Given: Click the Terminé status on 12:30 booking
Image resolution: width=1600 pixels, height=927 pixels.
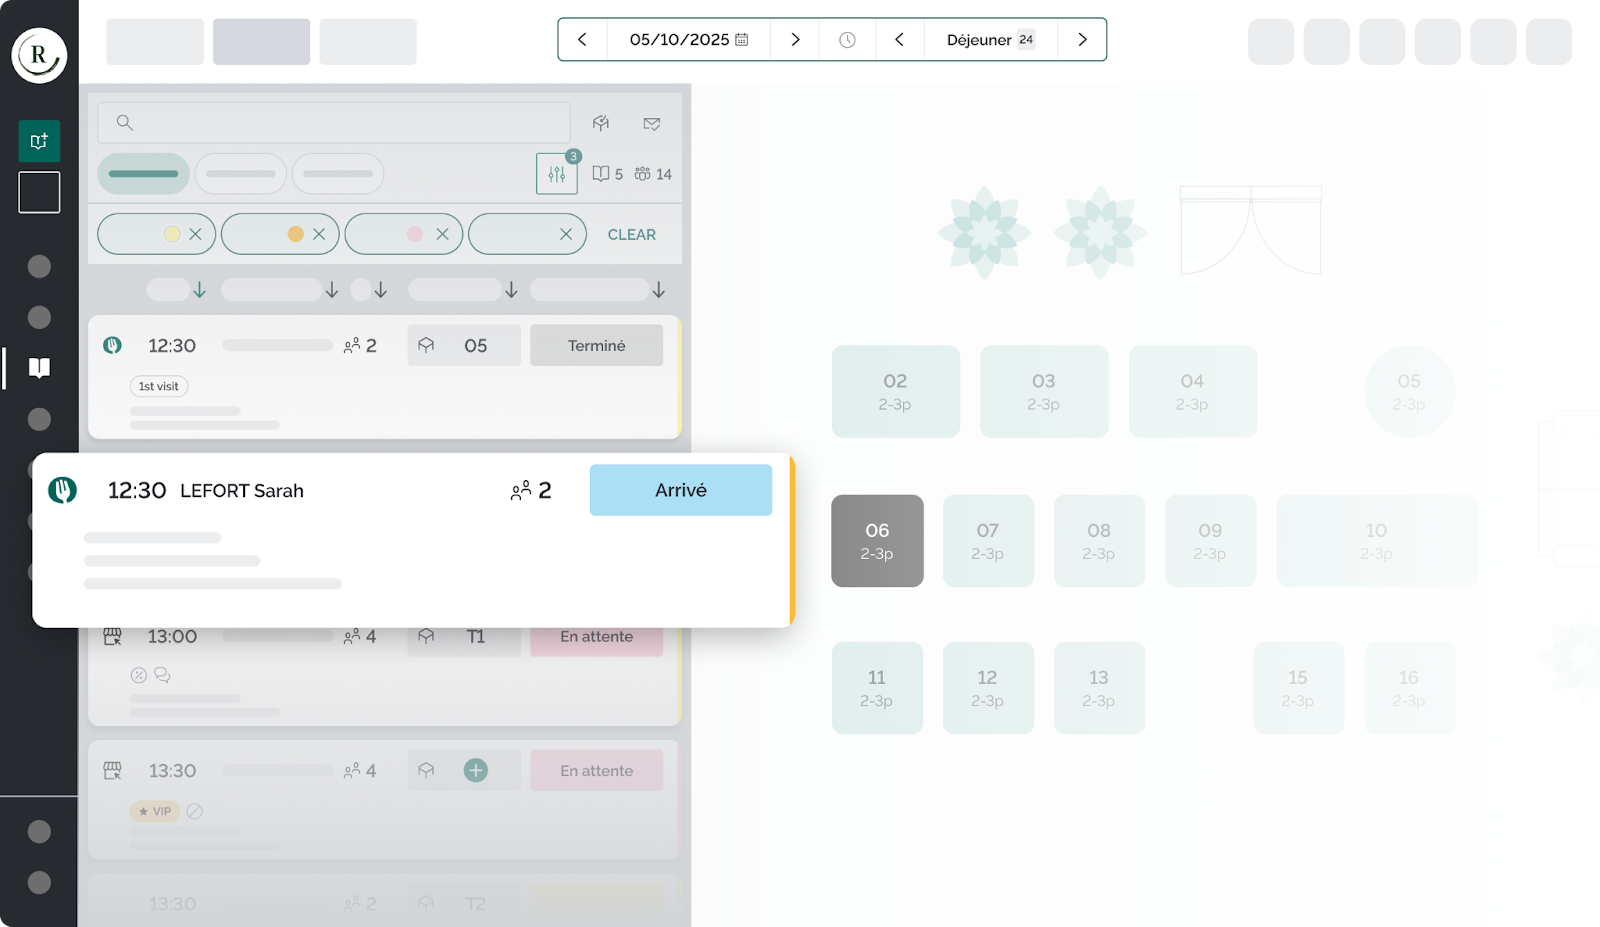Looking at the screenshot, I should (x=596, y=345).
